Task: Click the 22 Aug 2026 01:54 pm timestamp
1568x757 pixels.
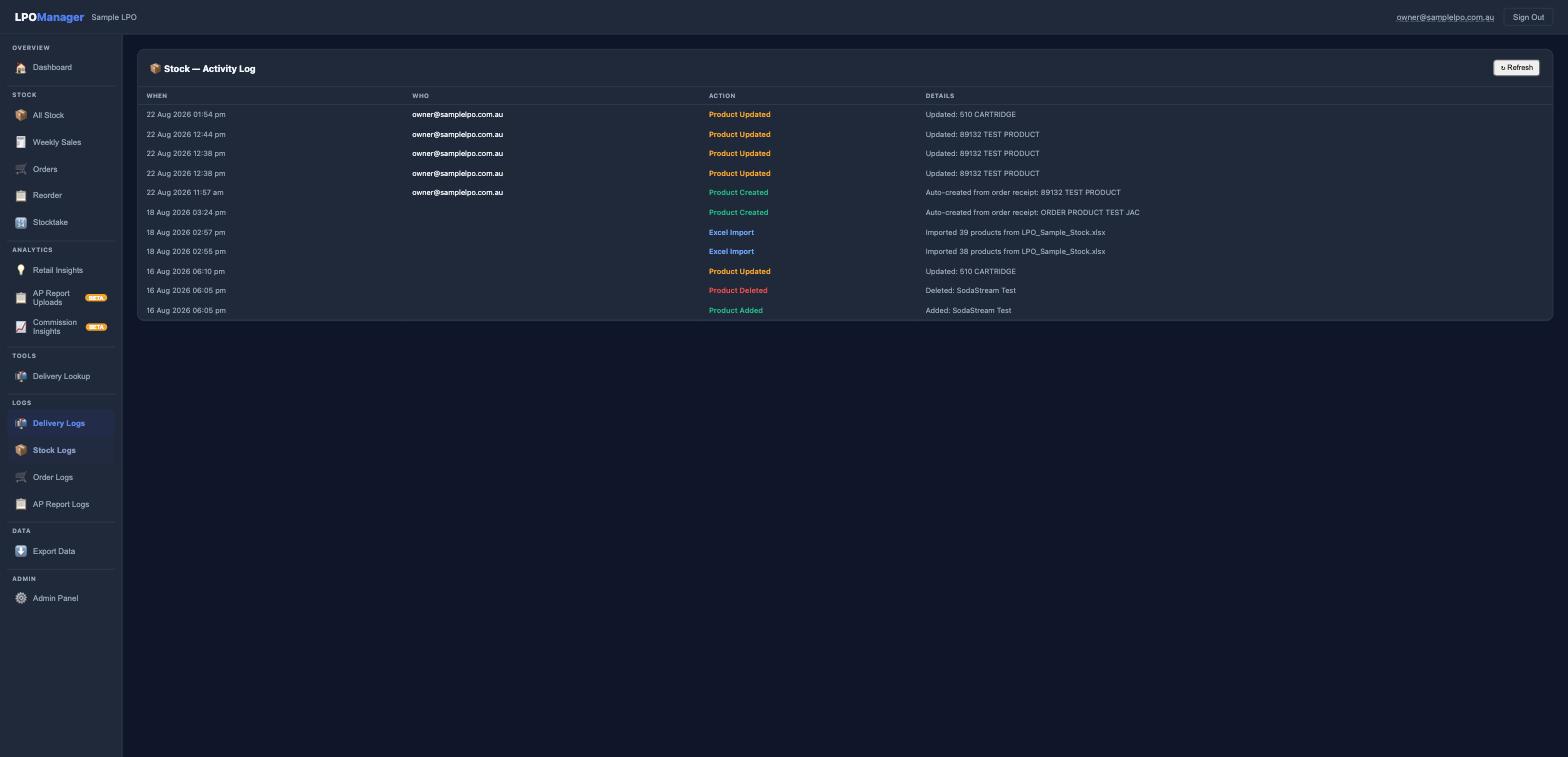Action: 186,115
